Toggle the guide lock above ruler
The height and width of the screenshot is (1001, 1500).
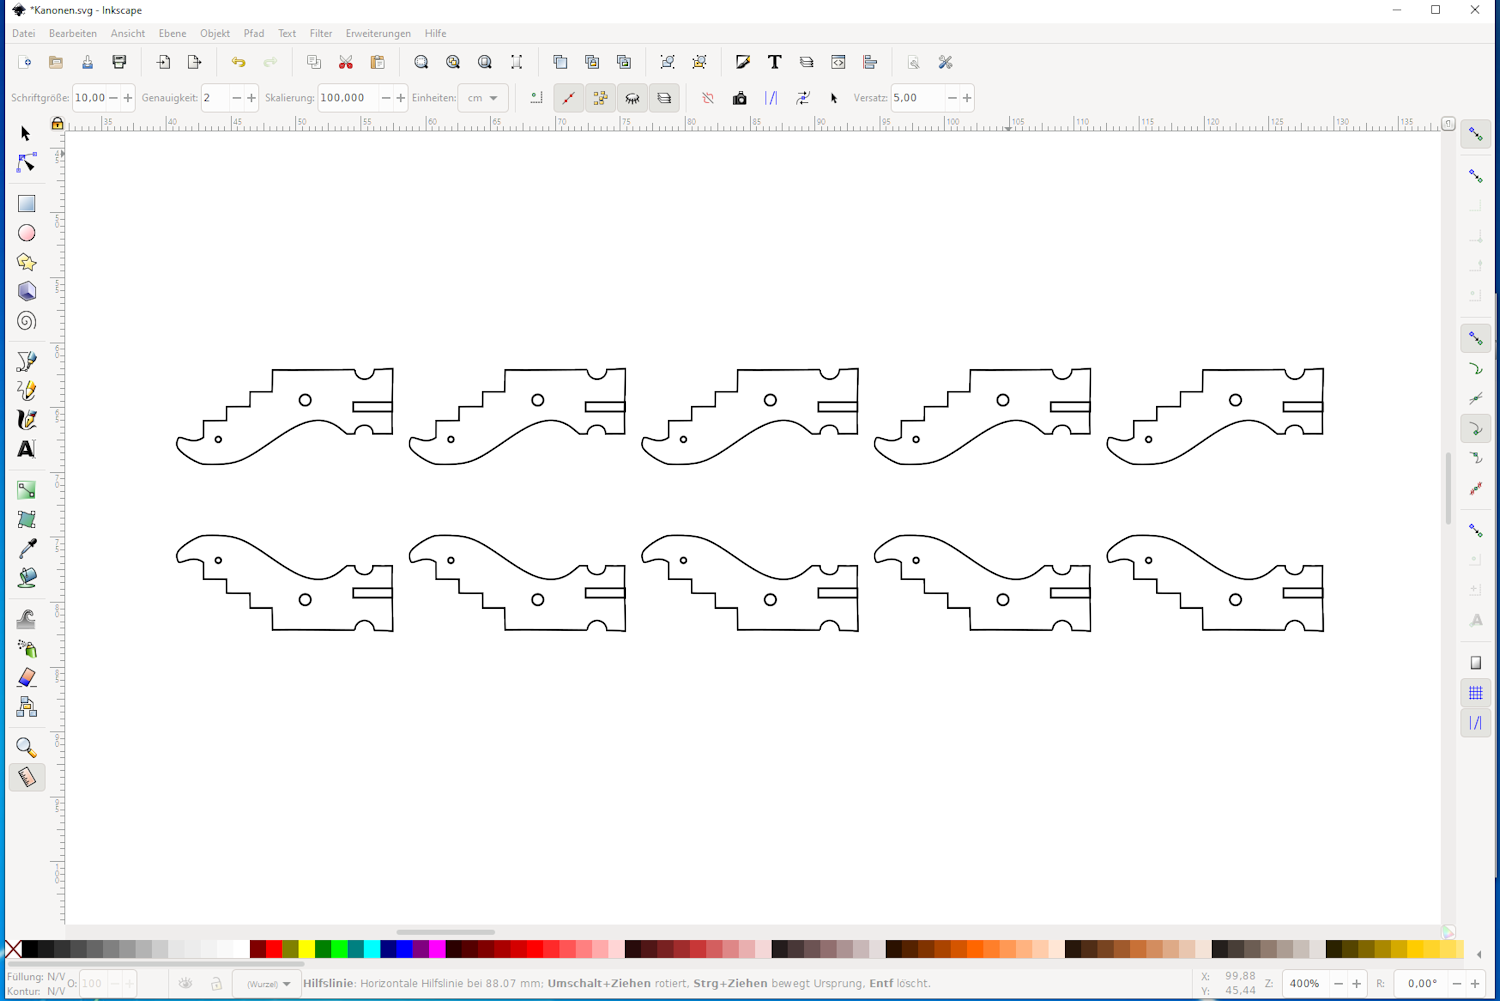click(57, 124)
